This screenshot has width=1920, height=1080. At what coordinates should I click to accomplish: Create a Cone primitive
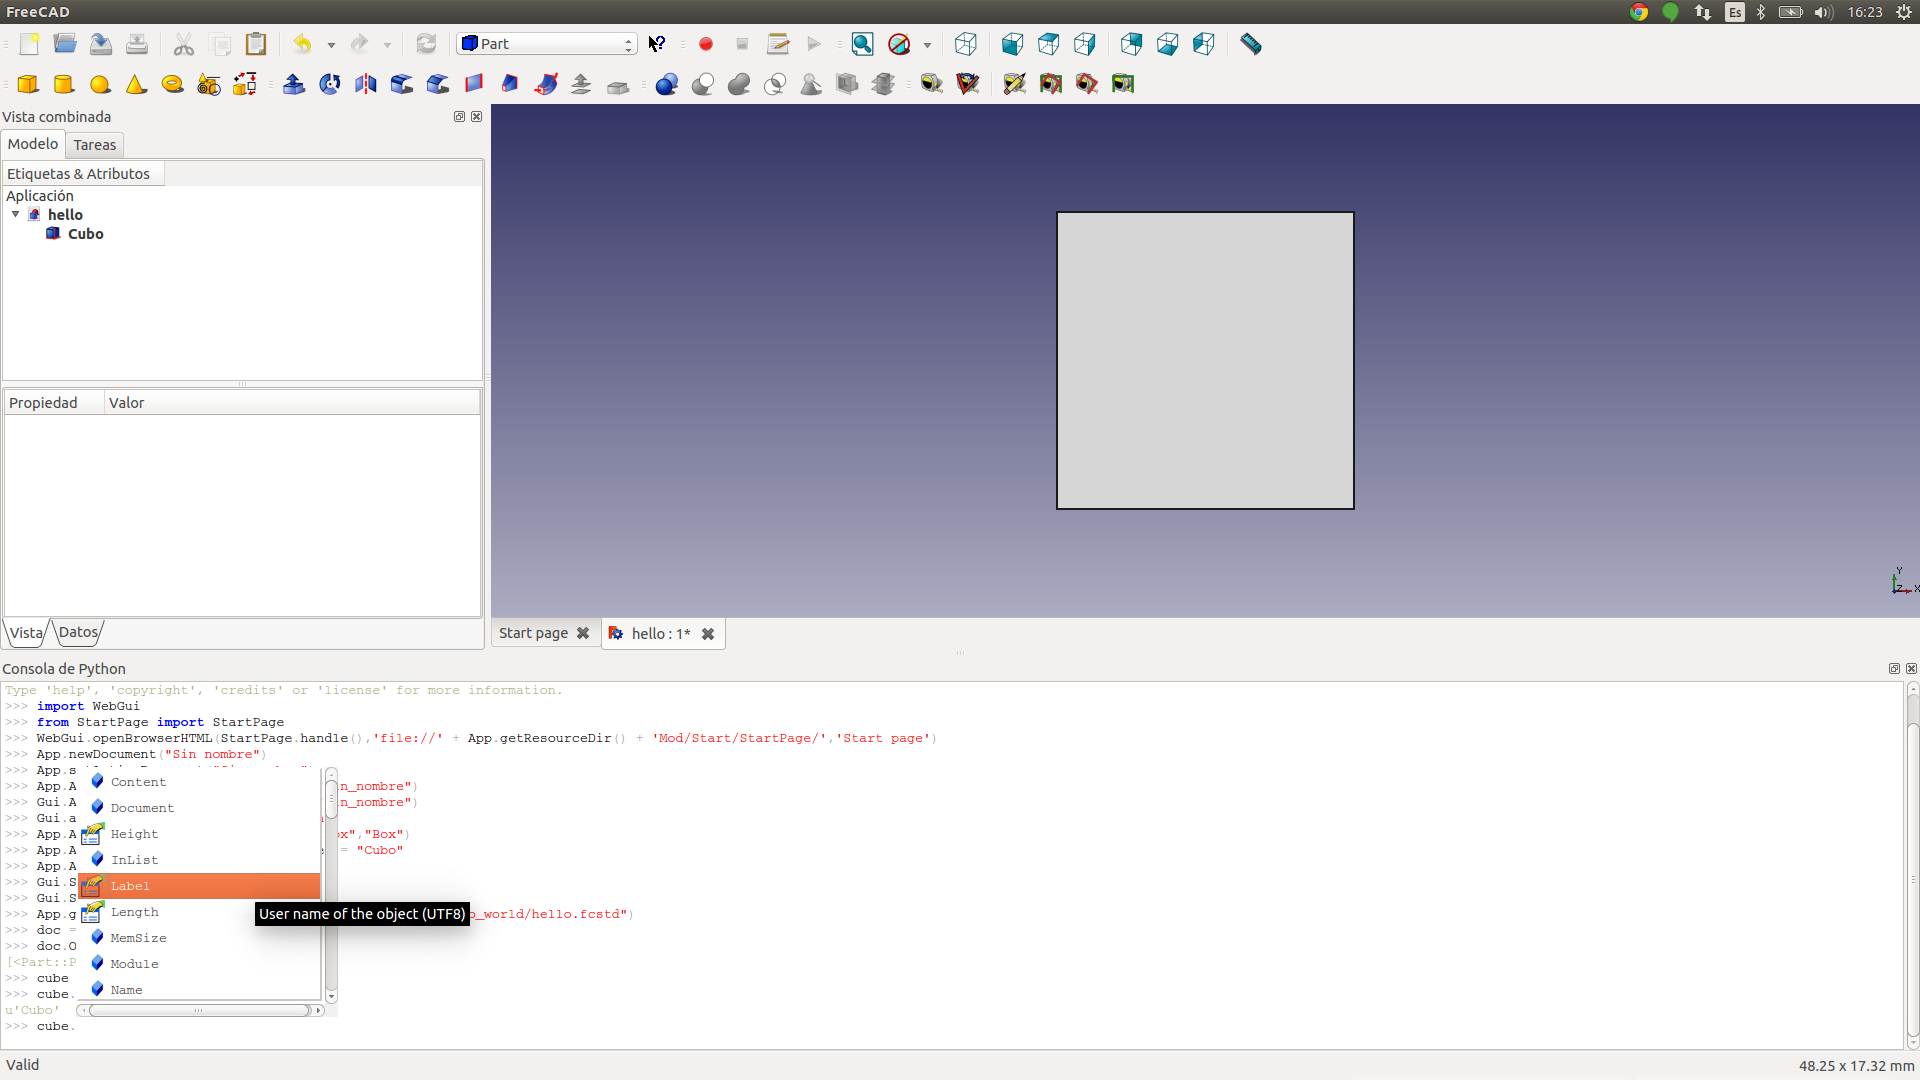pyautogui.click(x=136, y=84)
